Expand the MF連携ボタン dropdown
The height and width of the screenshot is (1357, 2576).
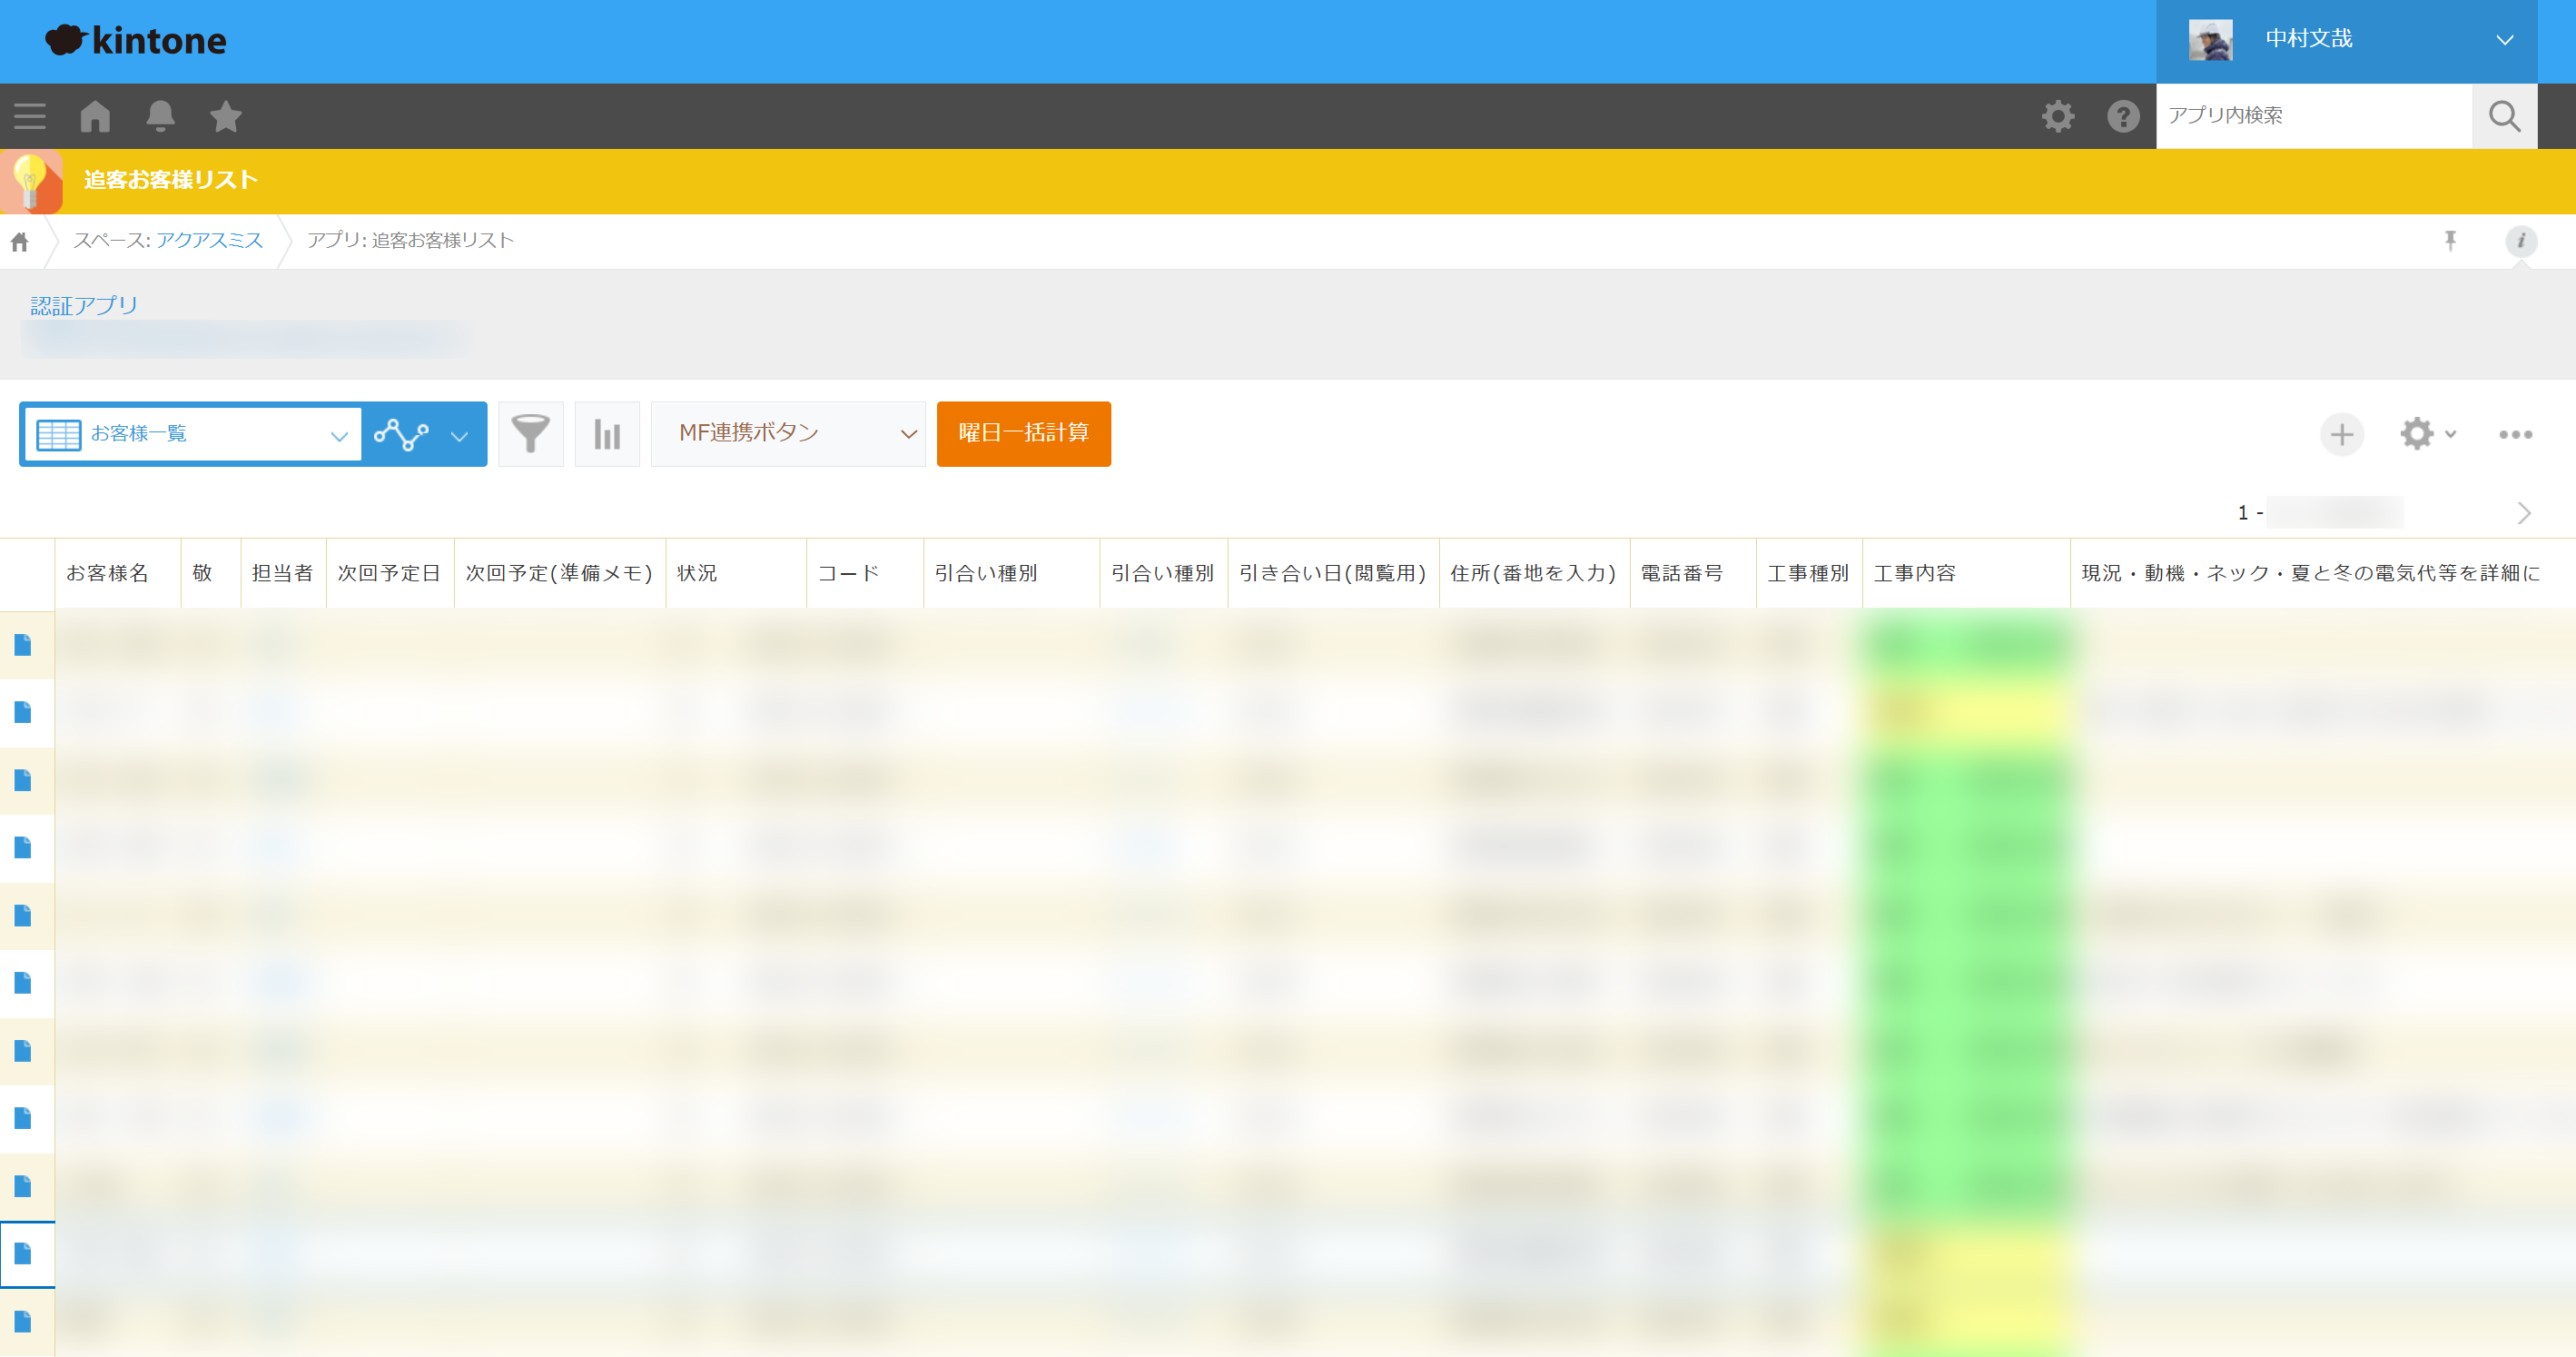[x=788, y=434]
